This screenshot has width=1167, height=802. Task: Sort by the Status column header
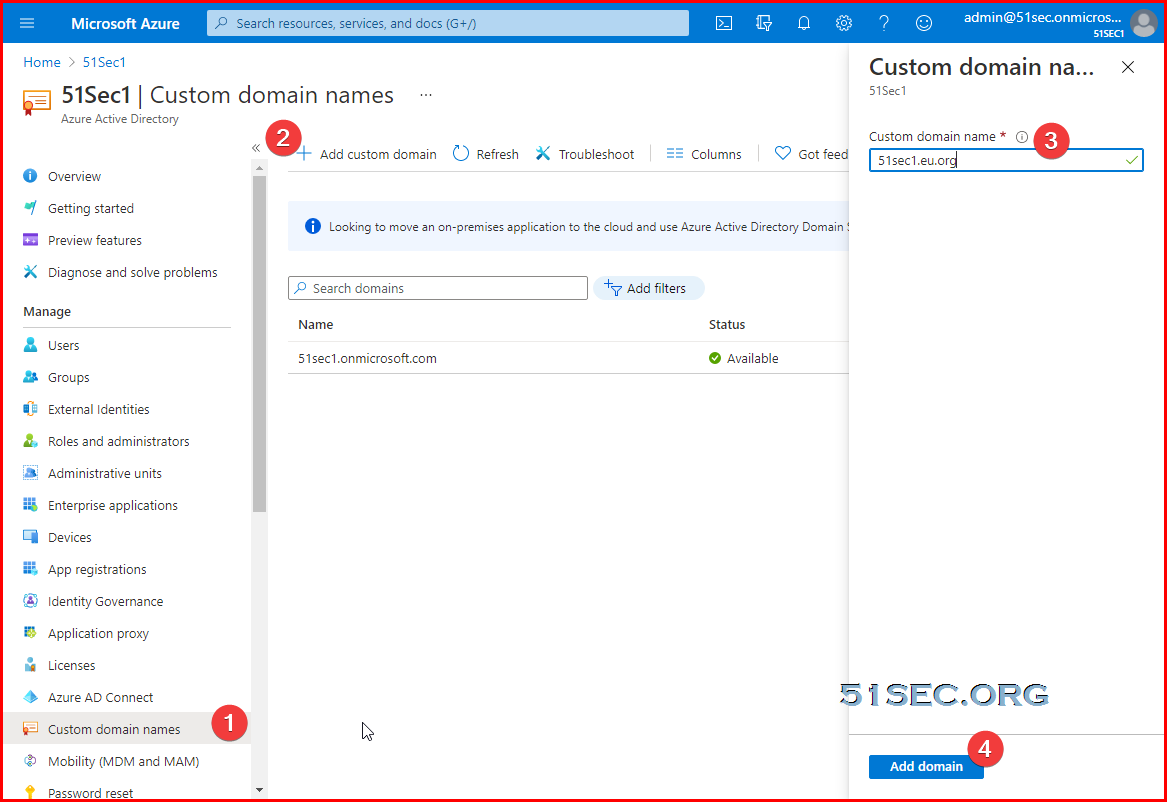click(x=726, y=324)
